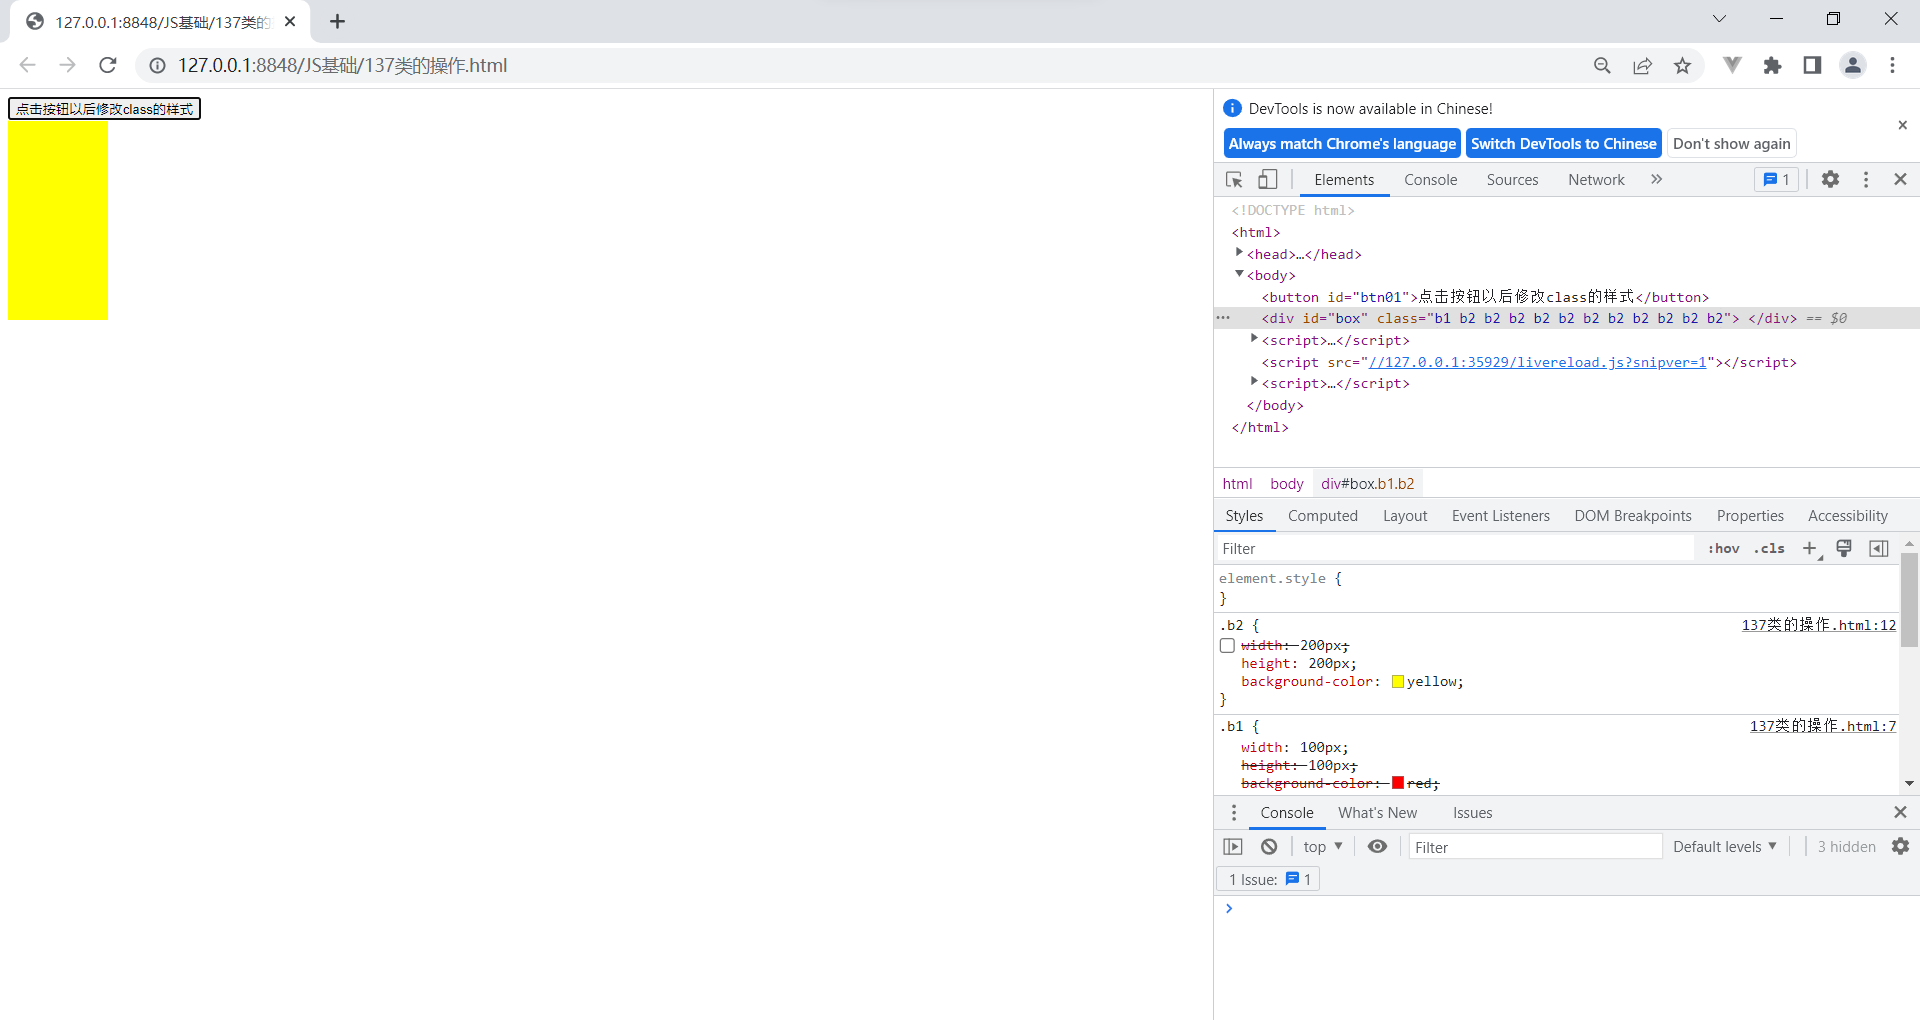Bookmark this page with the star icon
The height and width of the screenshot is (1020, 1920).
[1682, 65]
